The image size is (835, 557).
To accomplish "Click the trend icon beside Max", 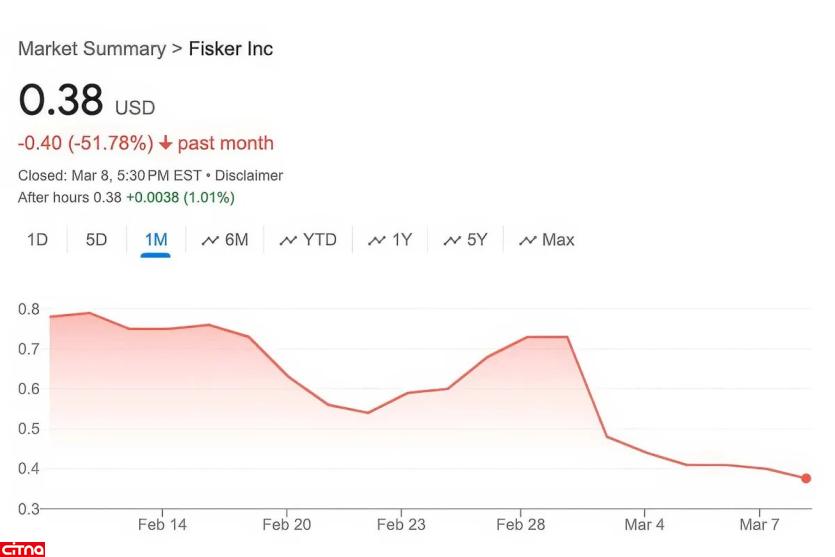I will [x=528, y=240].
